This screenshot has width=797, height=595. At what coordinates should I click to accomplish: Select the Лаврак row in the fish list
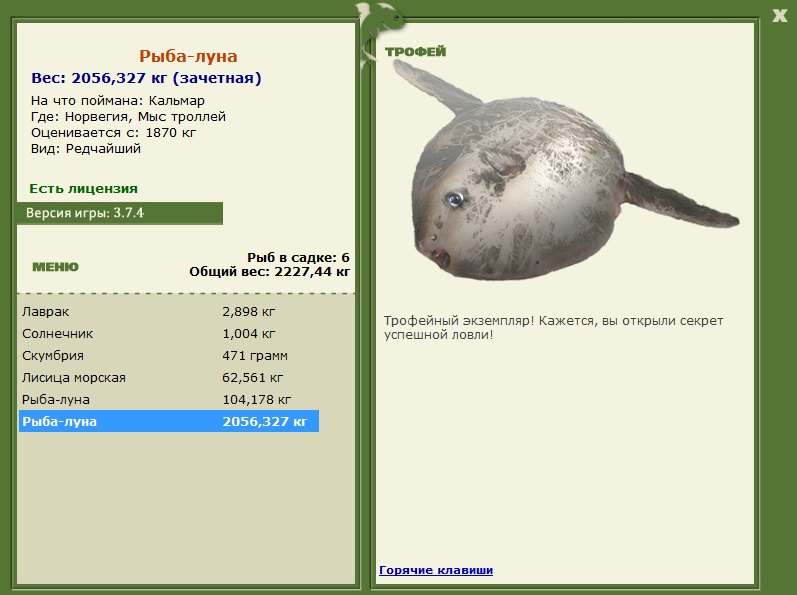(169, 311)
